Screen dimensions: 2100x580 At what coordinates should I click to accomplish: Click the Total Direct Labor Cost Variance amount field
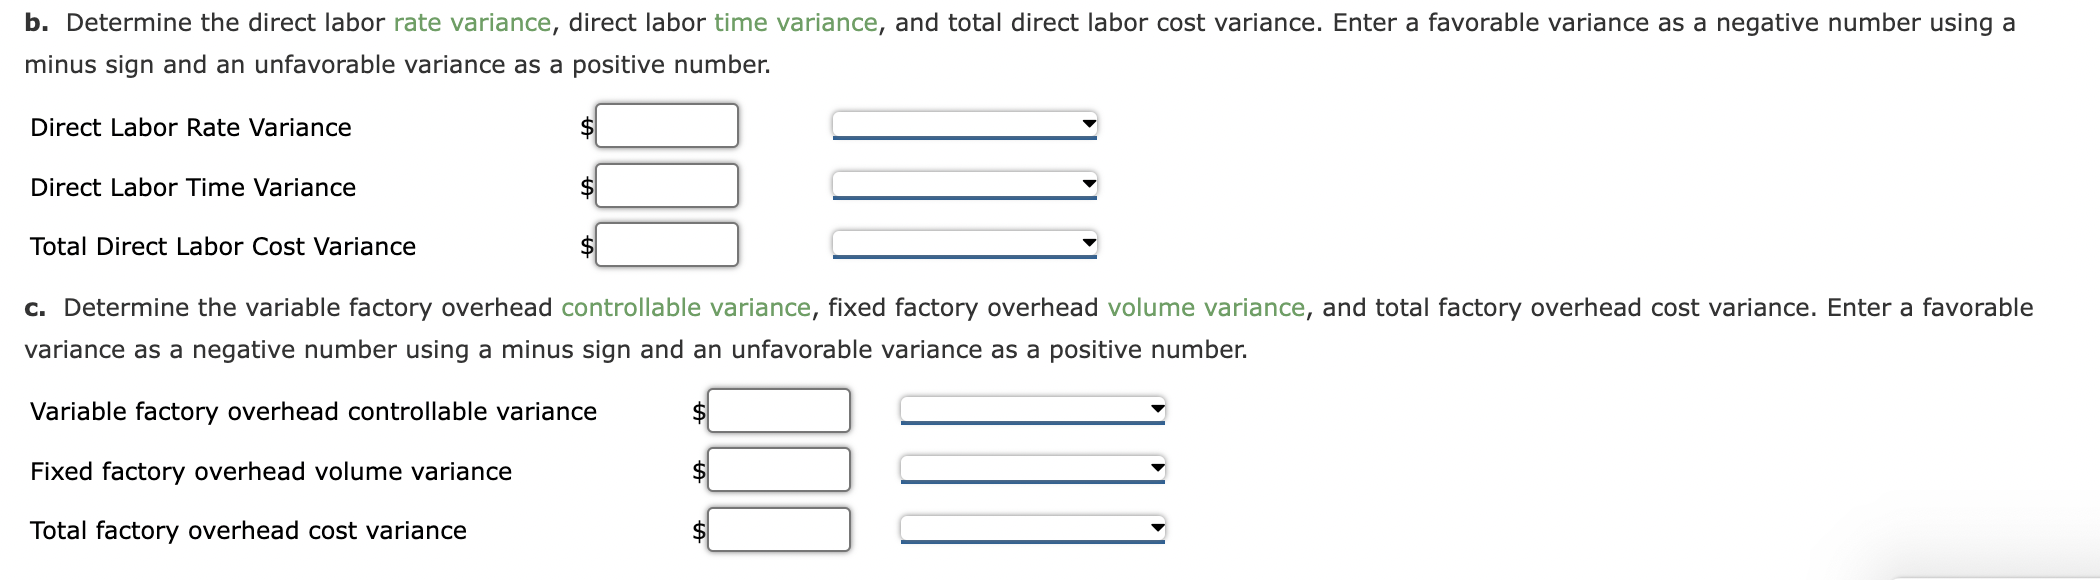coord(665,243)
